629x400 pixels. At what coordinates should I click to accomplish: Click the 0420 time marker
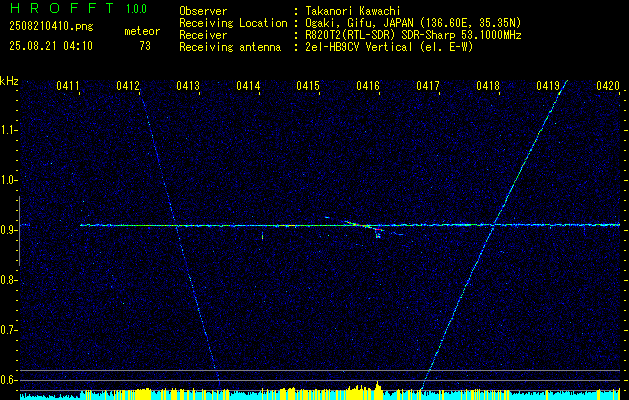tap(608, 86)
